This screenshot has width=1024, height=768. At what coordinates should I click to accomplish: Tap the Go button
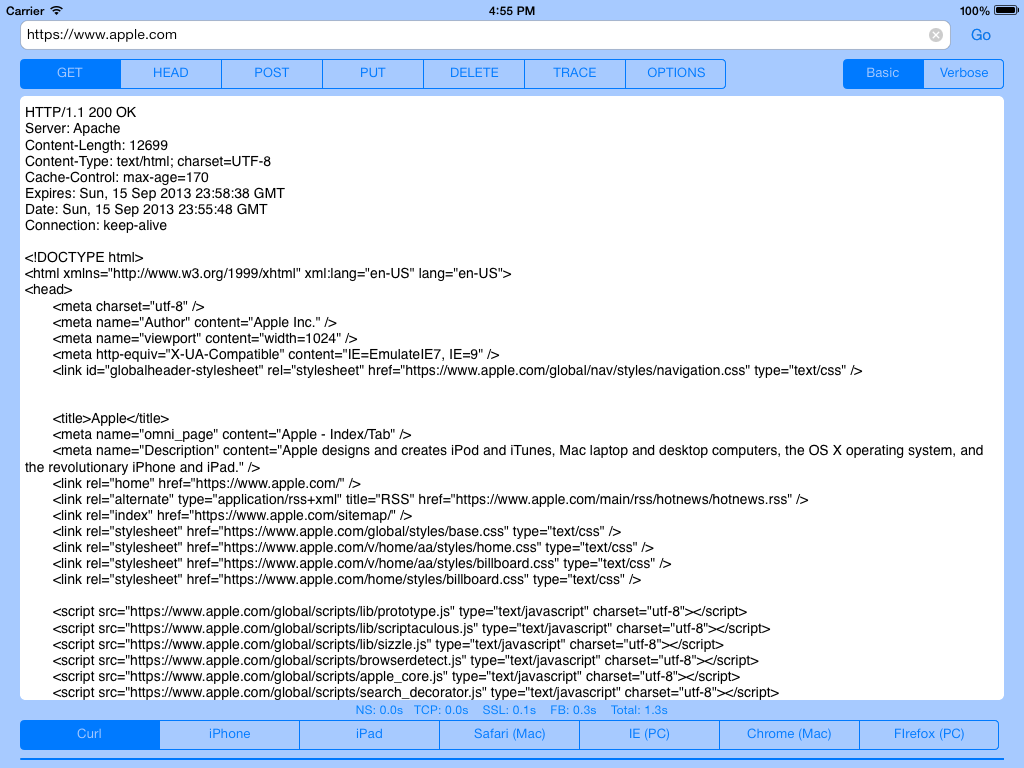(980, 35)
